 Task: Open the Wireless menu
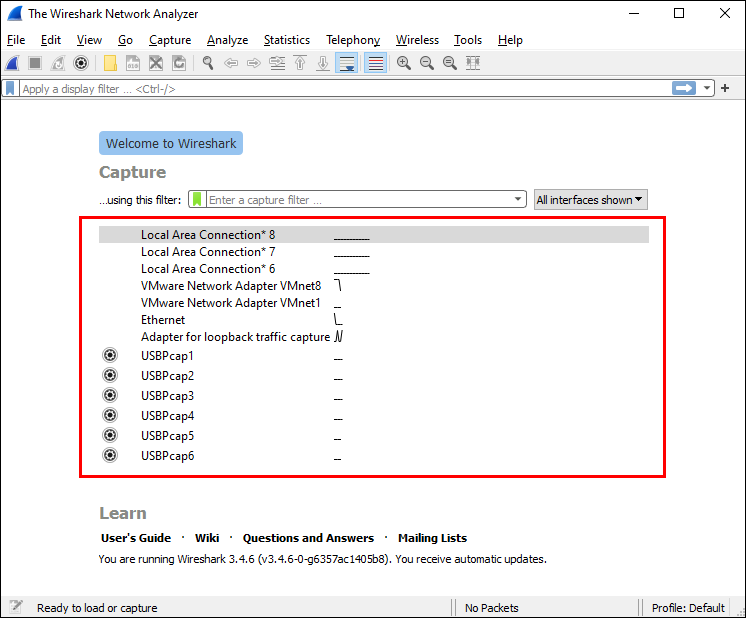pos(417,40)
